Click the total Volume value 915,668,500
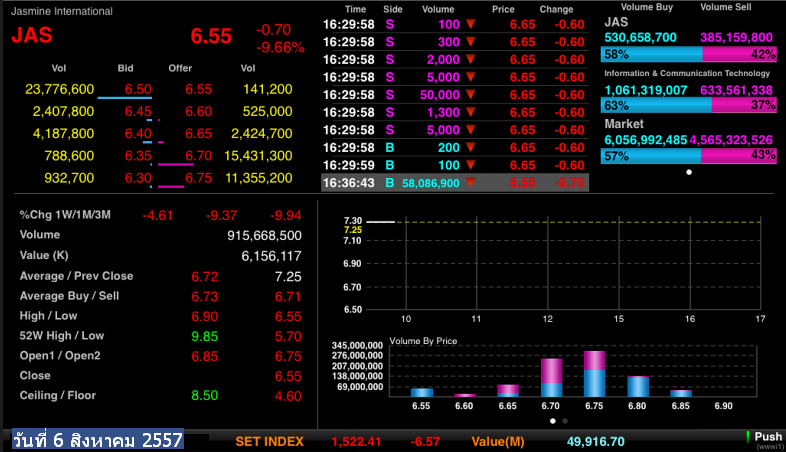 [264, 236]
